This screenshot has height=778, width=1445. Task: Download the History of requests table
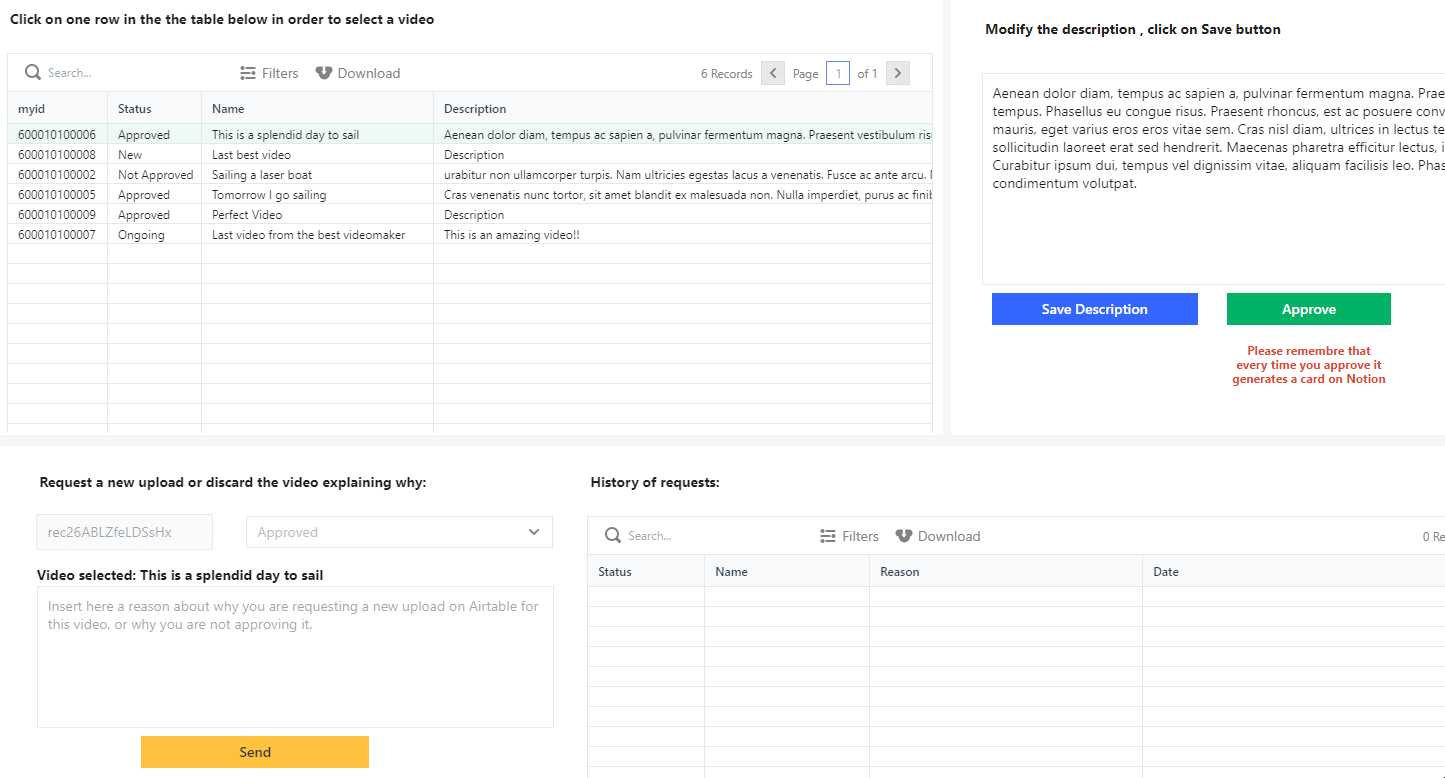(x=937, y=536)
